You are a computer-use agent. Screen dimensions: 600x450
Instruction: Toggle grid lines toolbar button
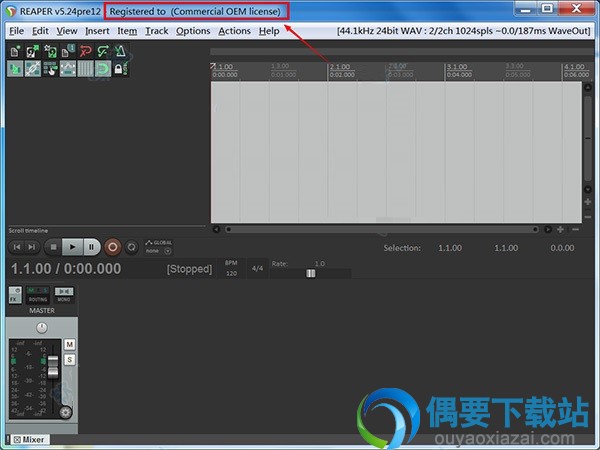(85, 69)
